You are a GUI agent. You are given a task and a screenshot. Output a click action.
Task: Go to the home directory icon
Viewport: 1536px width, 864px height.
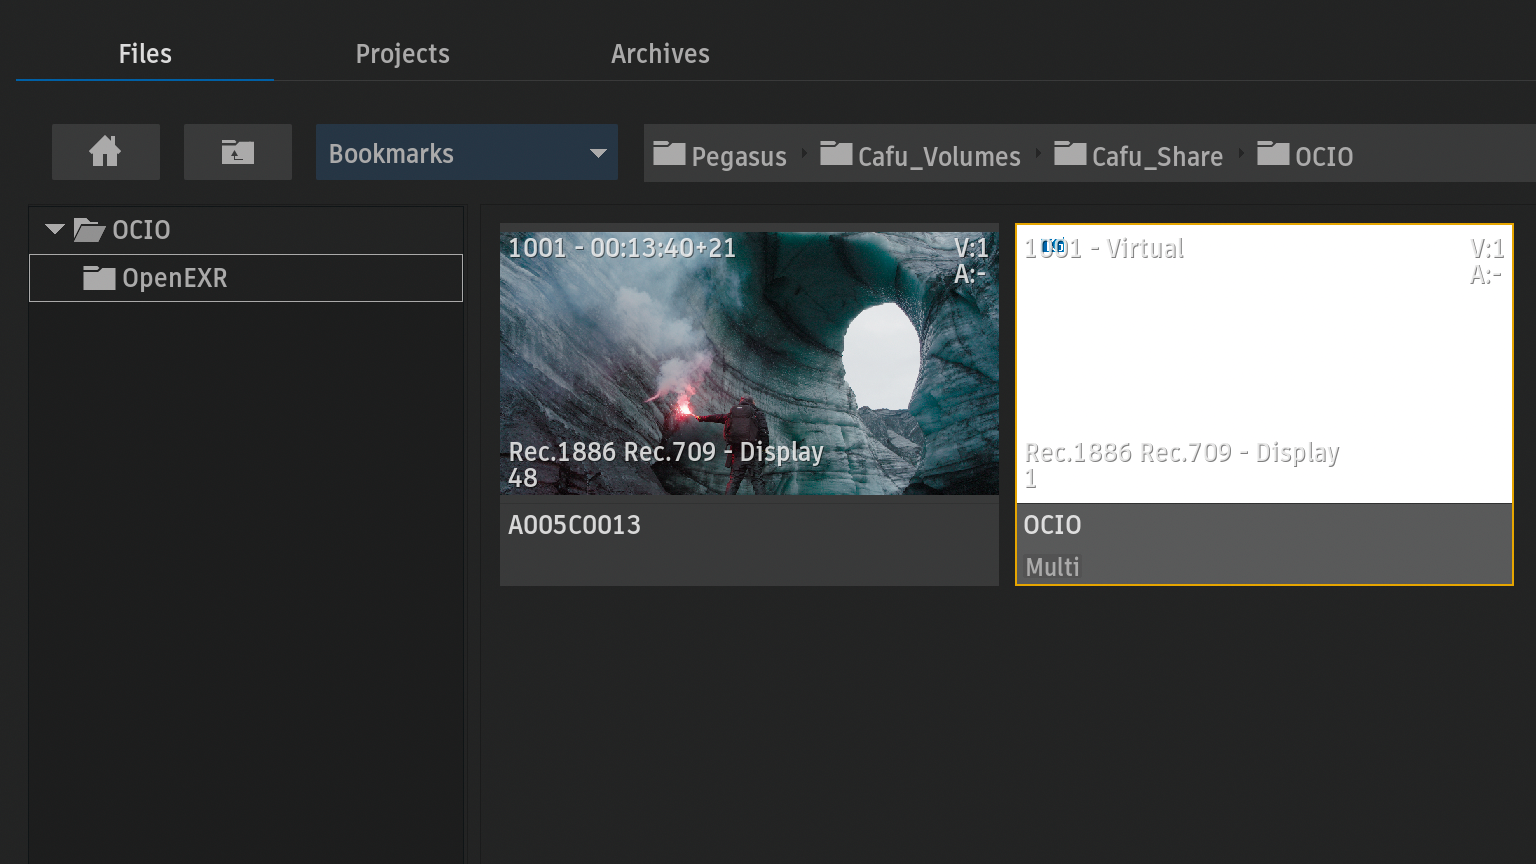tap(105, 152)
